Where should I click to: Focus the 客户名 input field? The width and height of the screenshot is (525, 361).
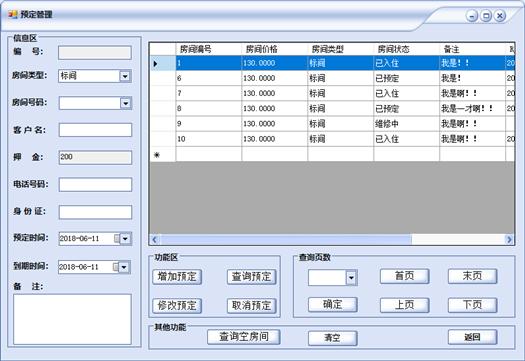[x=95, y=130]
